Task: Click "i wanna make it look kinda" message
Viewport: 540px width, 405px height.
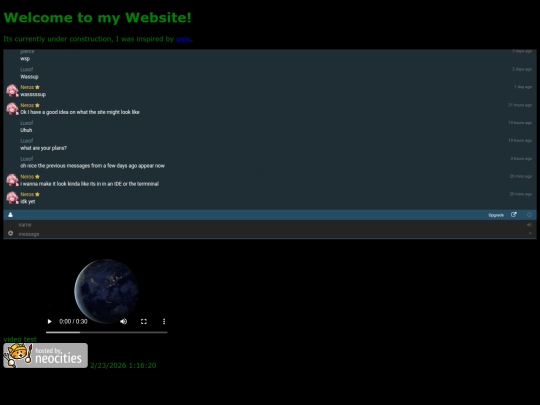Action: point(90,184)
